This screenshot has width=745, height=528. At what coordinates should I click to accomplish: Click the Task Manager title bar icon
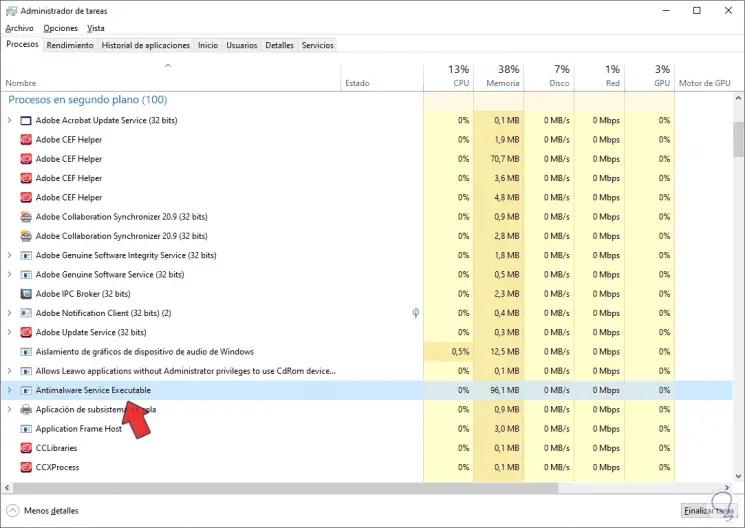pyautogui.click(x=11, y=10)
